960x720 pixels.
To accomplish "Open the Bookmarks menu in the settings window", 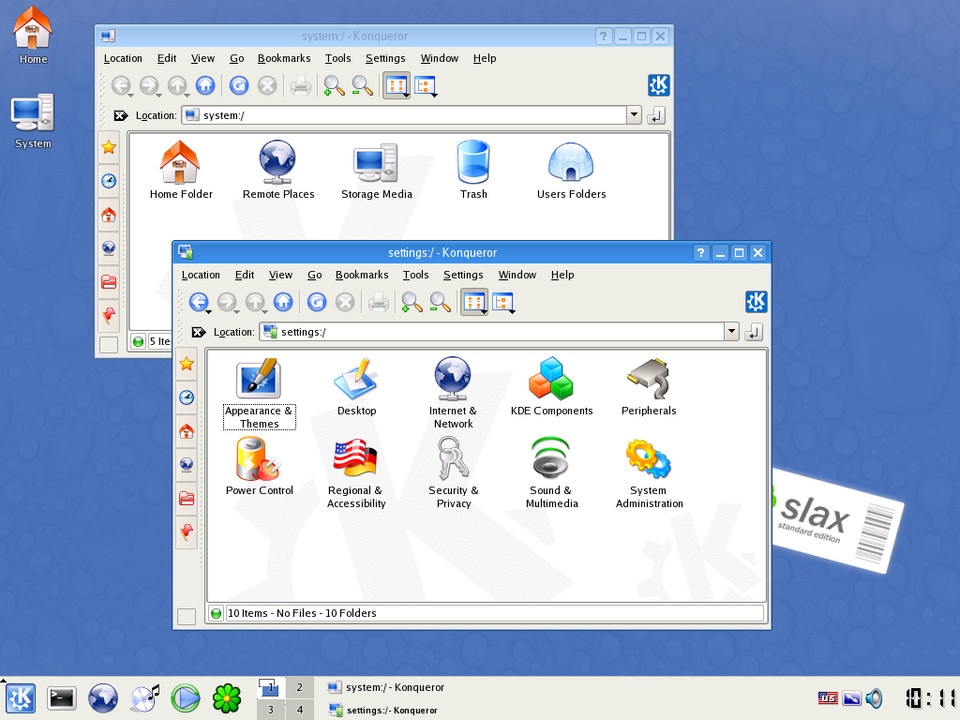I will pos(362,275).
